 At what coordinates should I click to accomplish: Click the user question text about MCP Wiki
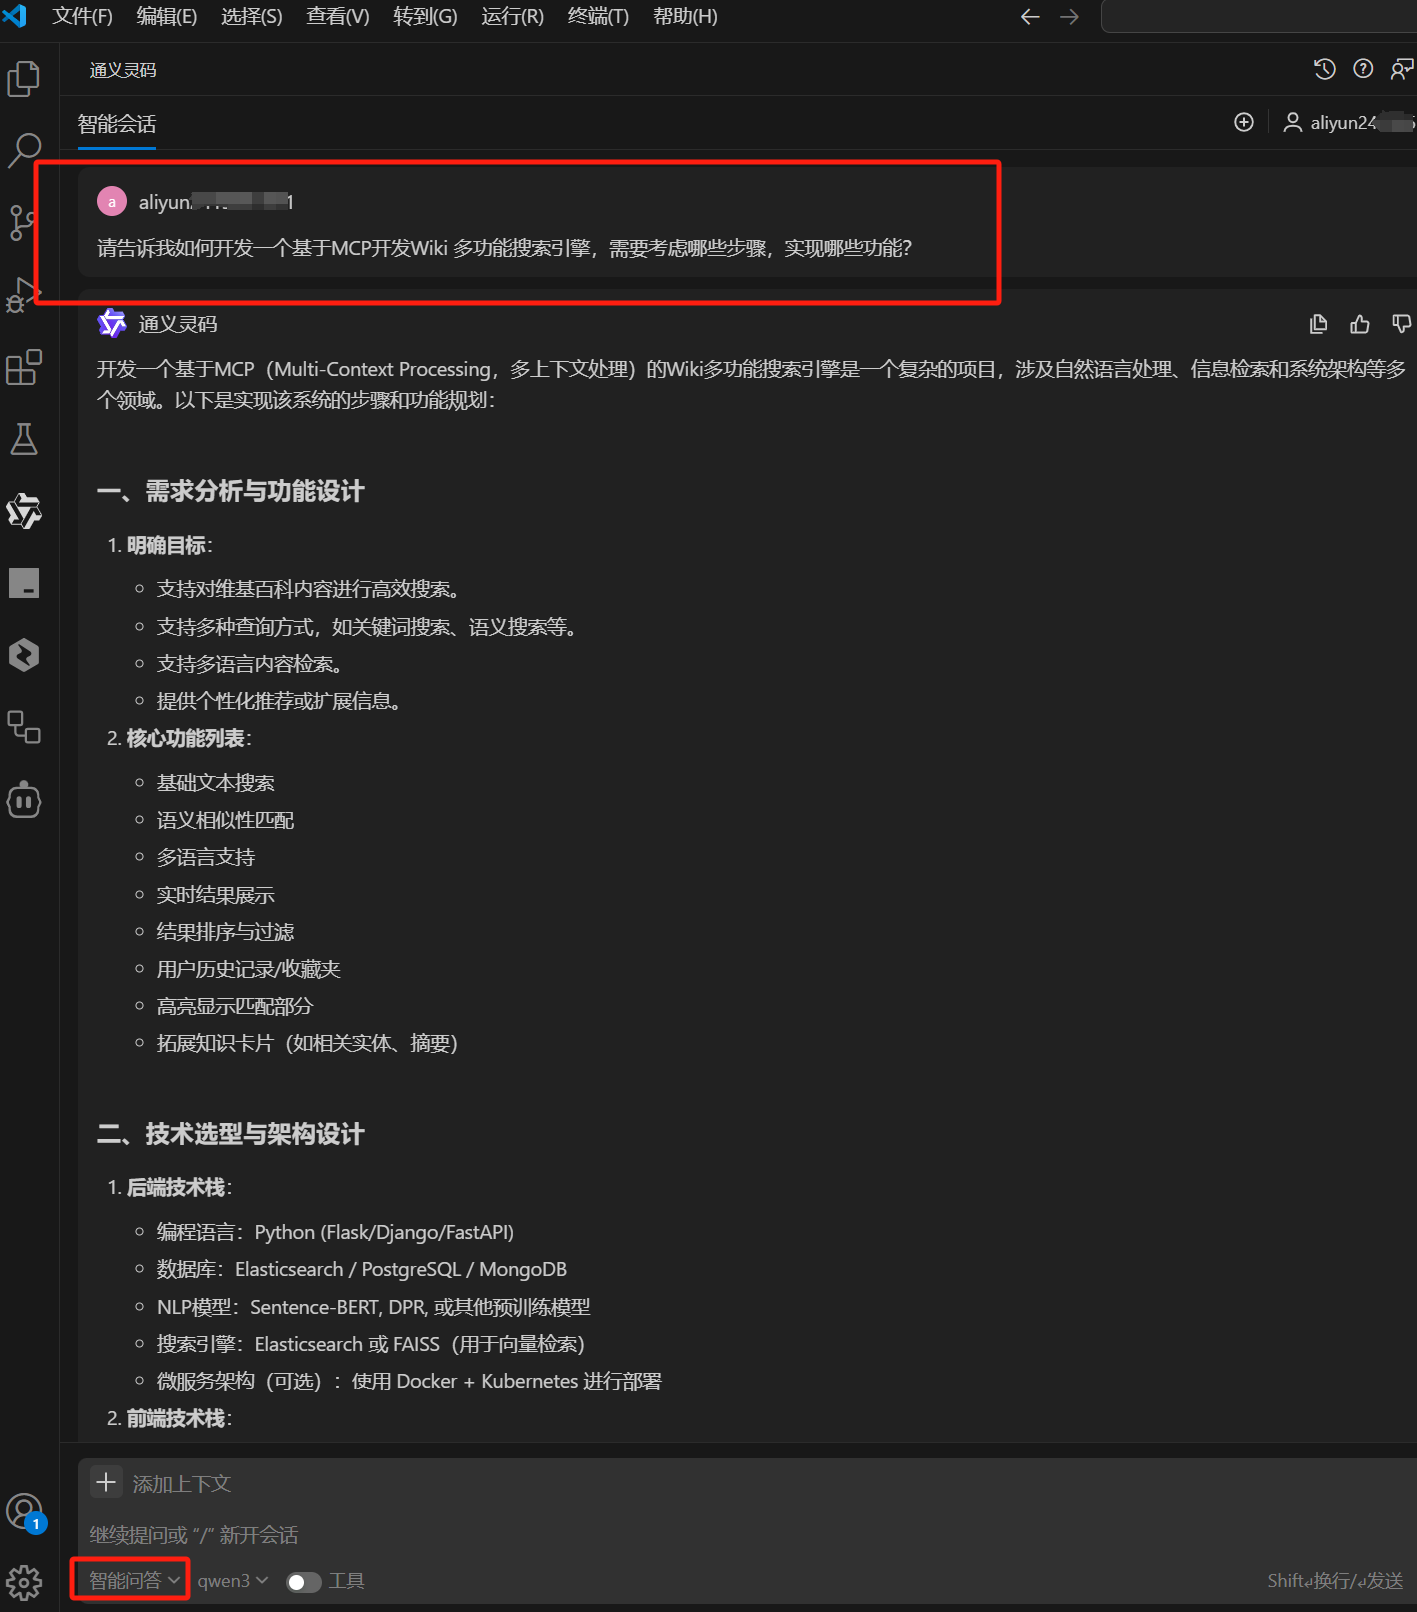pyautogui.click(x=505, y=248)
